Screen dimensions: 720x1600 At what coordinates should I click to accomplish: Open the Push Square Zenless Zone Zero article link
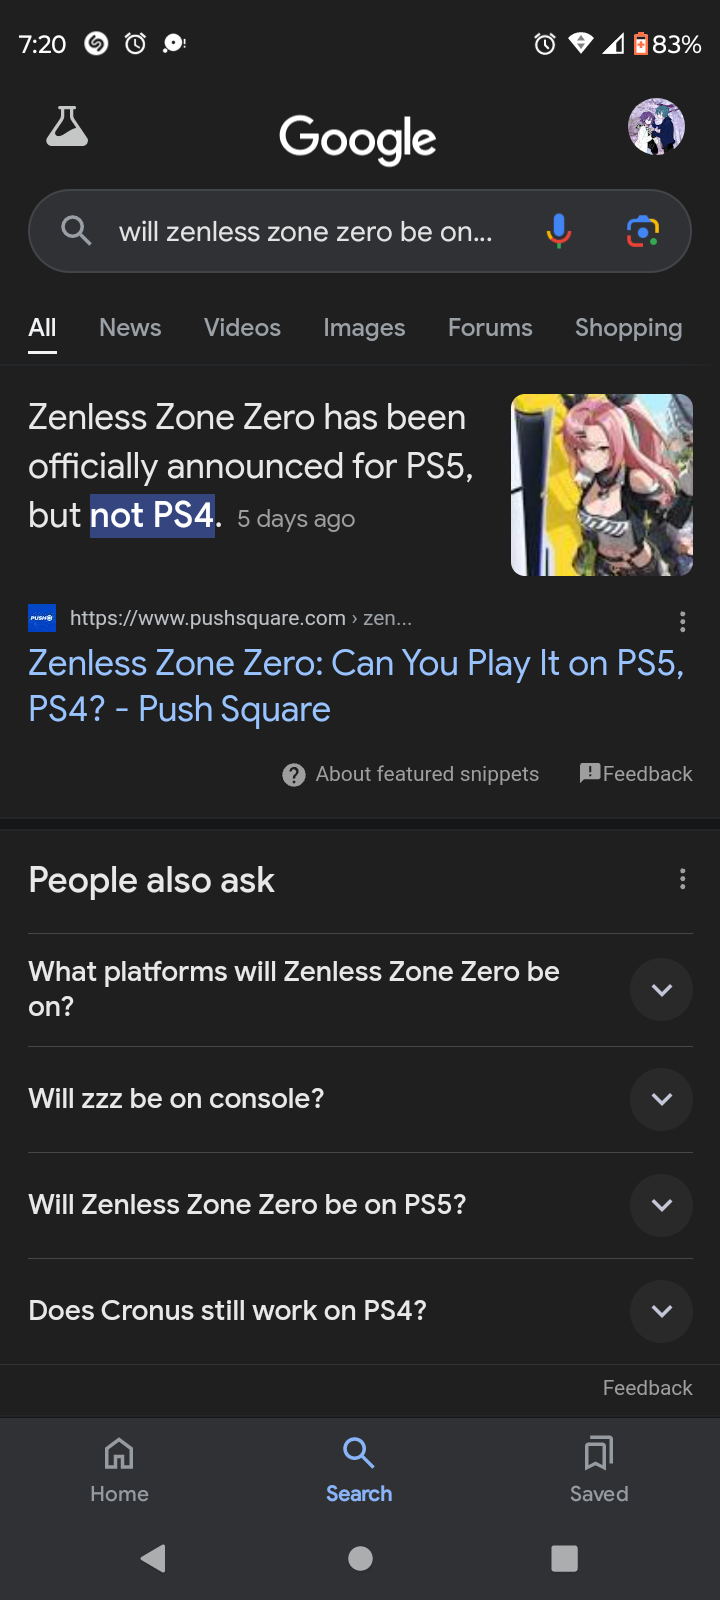355,686
